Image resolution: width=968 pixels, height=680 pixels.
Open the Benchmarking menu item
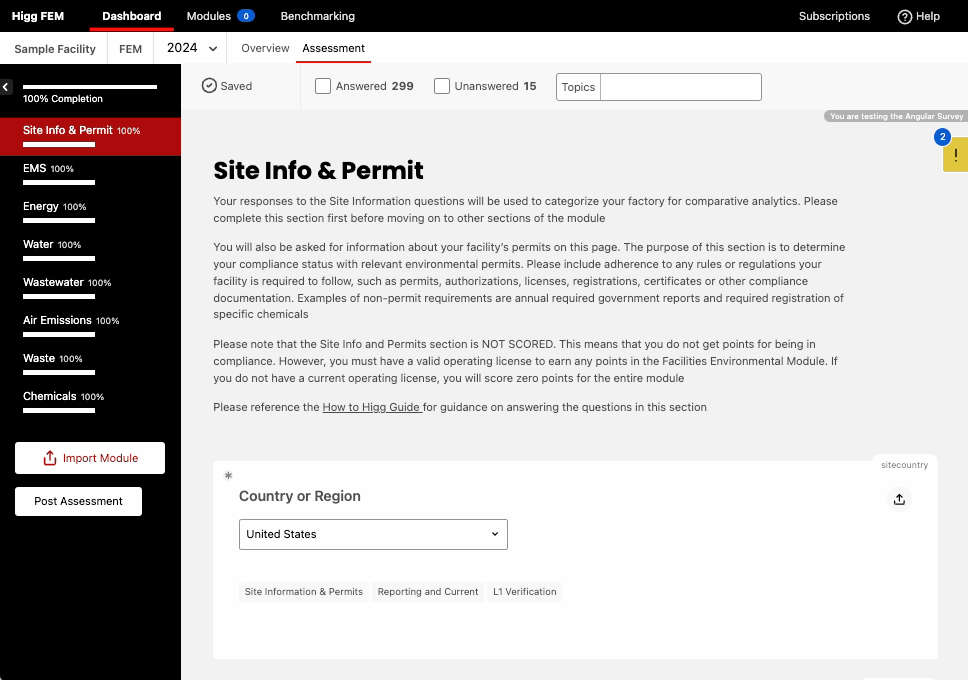tap(317, 16)
